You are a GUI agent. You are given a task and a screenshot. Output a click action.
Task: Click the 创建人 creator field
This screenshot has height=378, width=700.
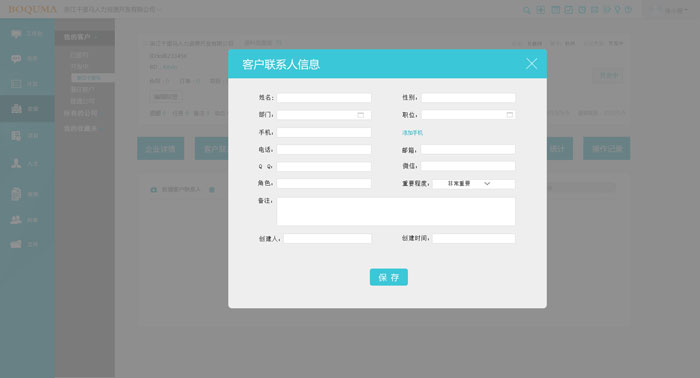(x=327, y=239)
